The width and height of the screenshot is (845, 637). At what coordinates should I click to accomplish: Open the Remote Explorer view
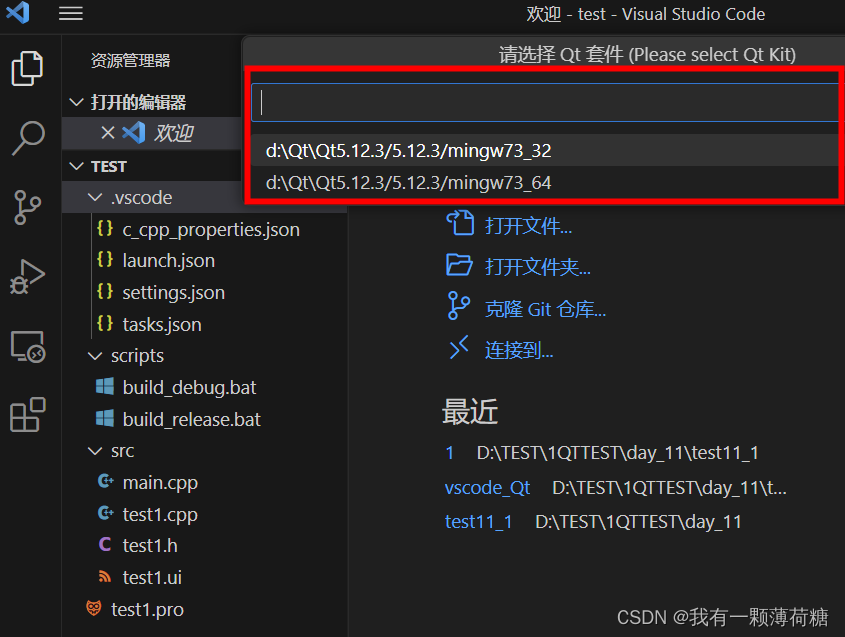click(27, 346)
